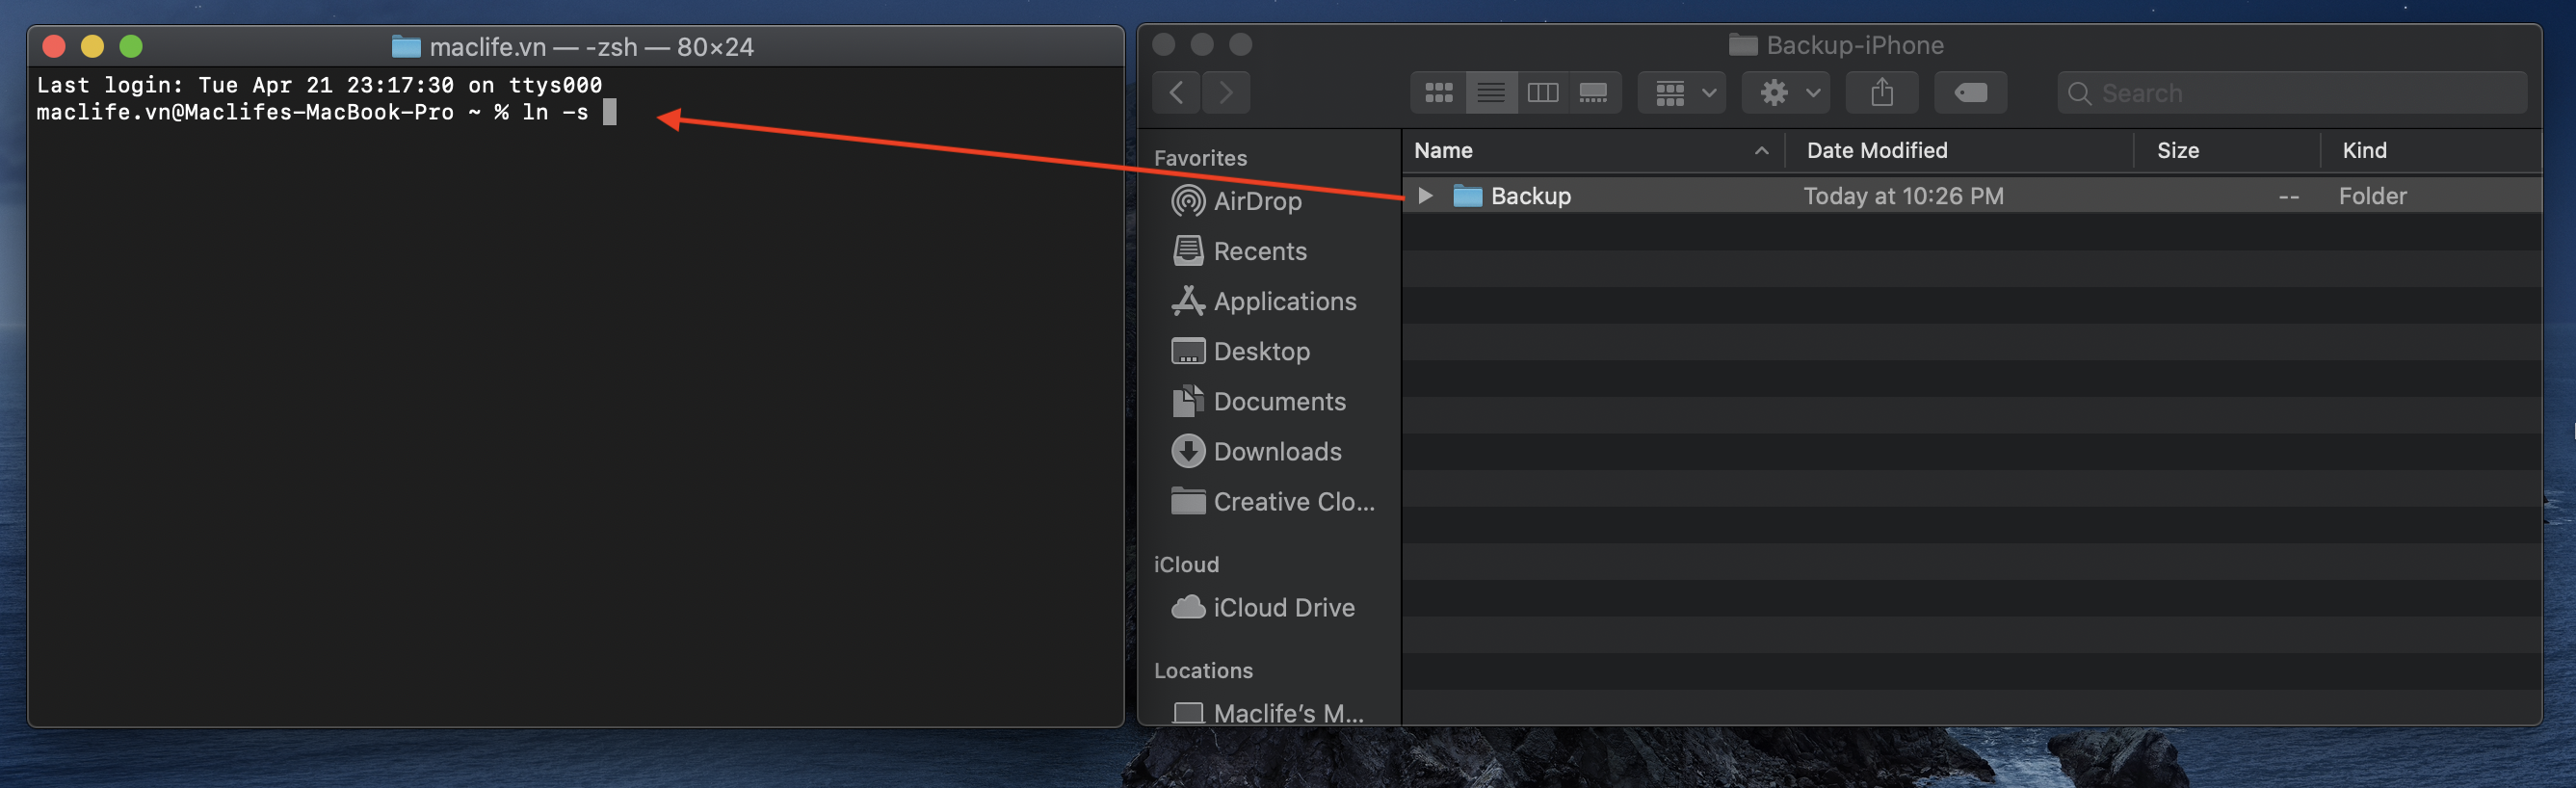2576x788 pixels.
Task: Open Downloads from the sidebar
Action: (x=1276, y=451)
